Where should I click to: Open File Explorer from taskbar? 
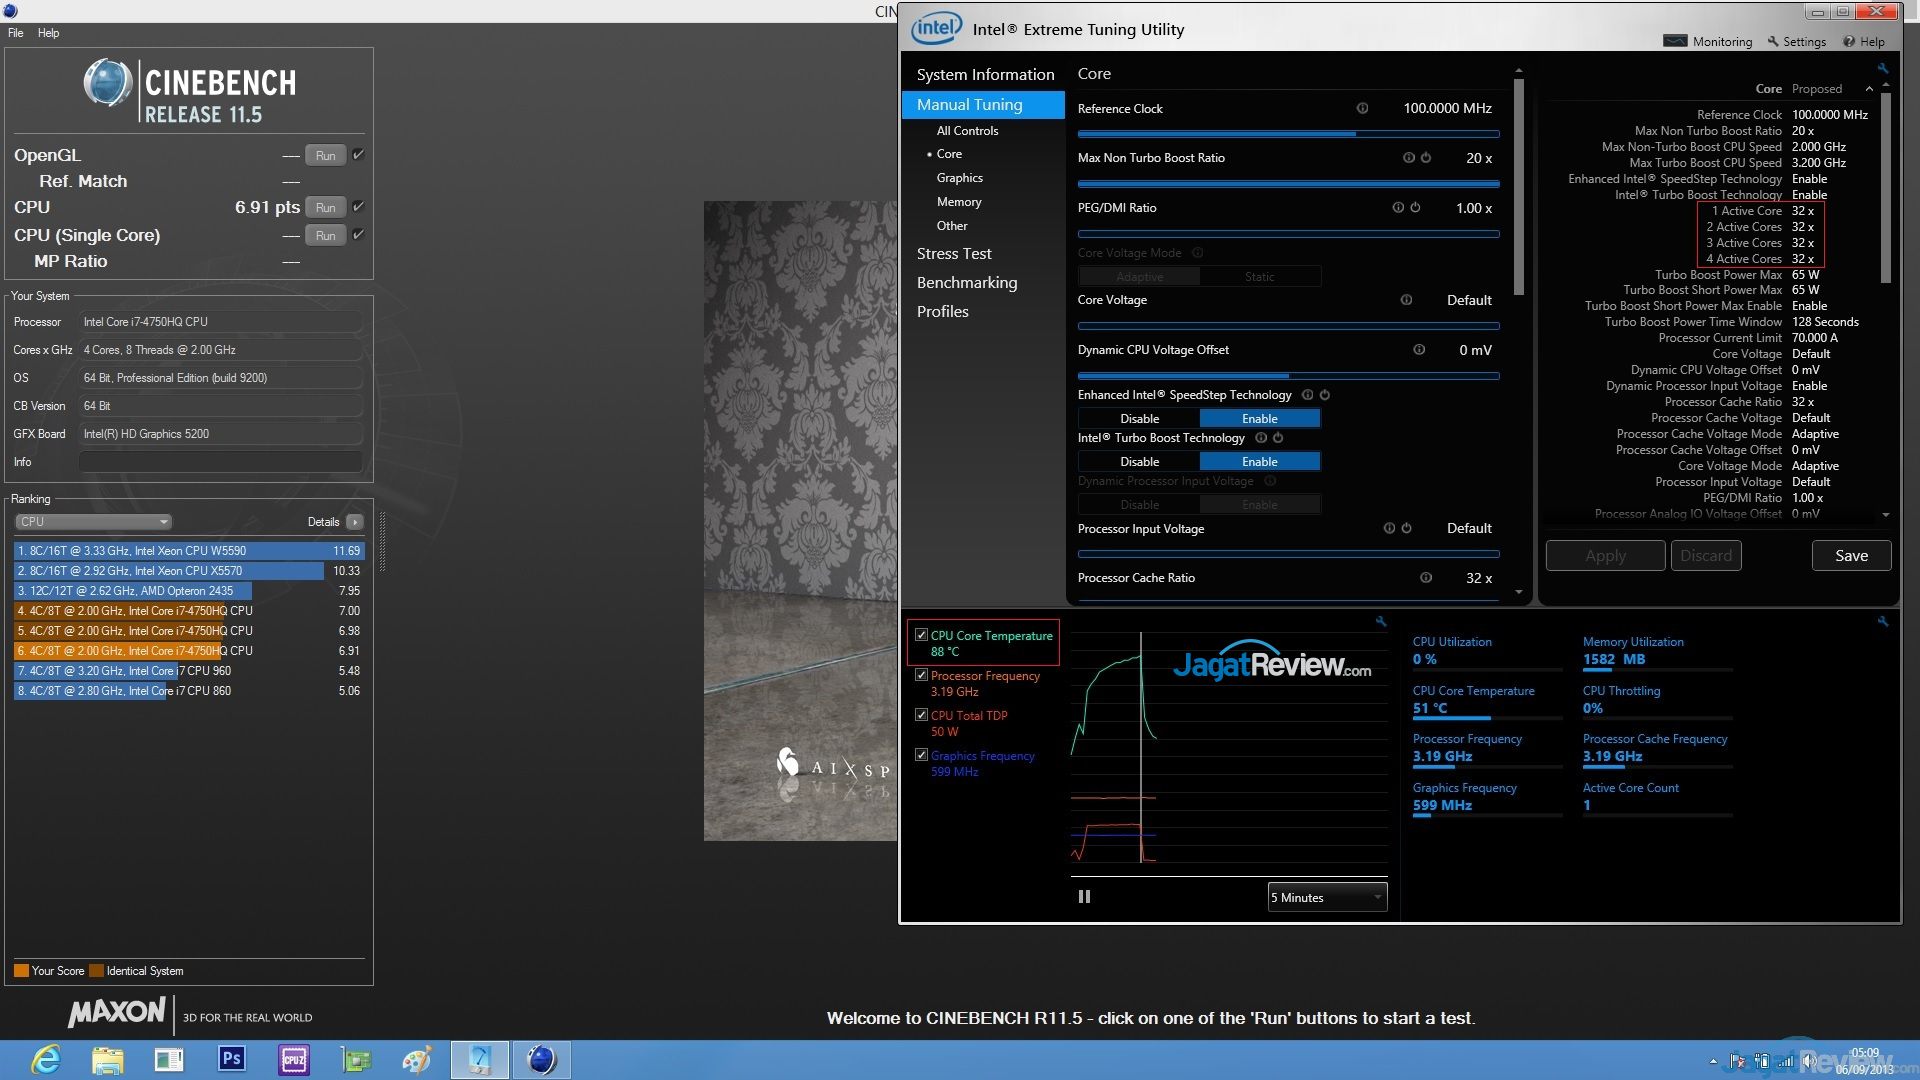point(108,1060)
